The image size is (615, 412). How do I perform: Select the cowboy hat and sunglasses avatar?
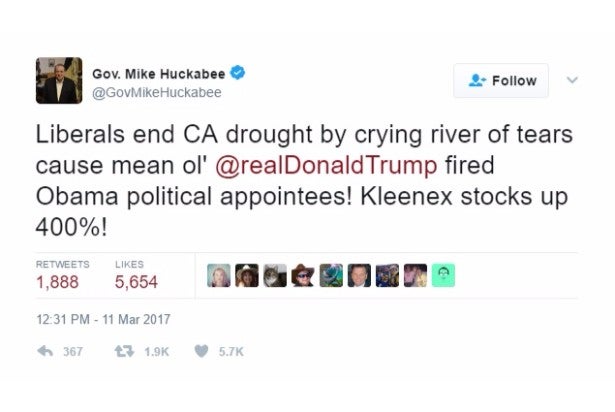[303, 274]
